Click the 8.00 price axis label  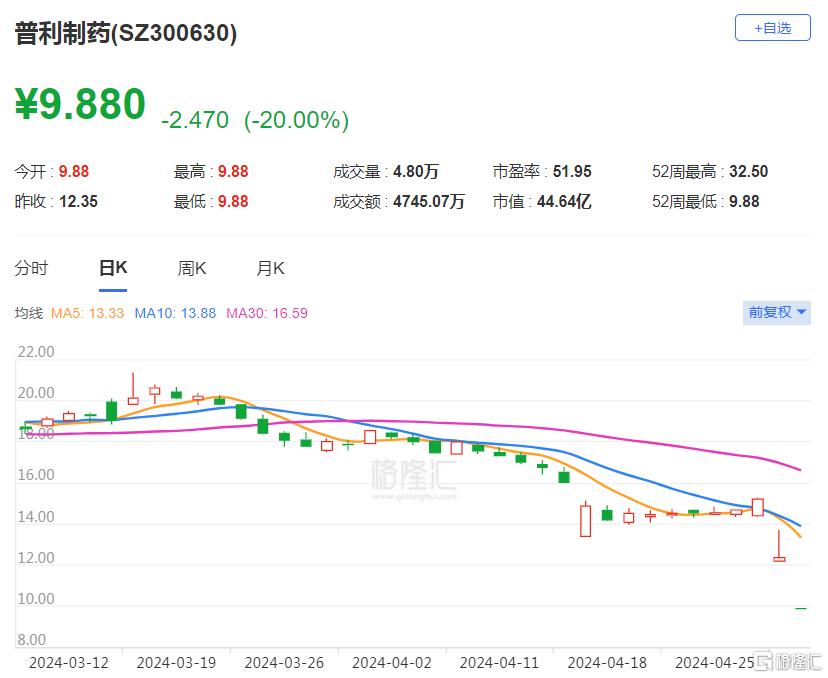coord(32,639)
